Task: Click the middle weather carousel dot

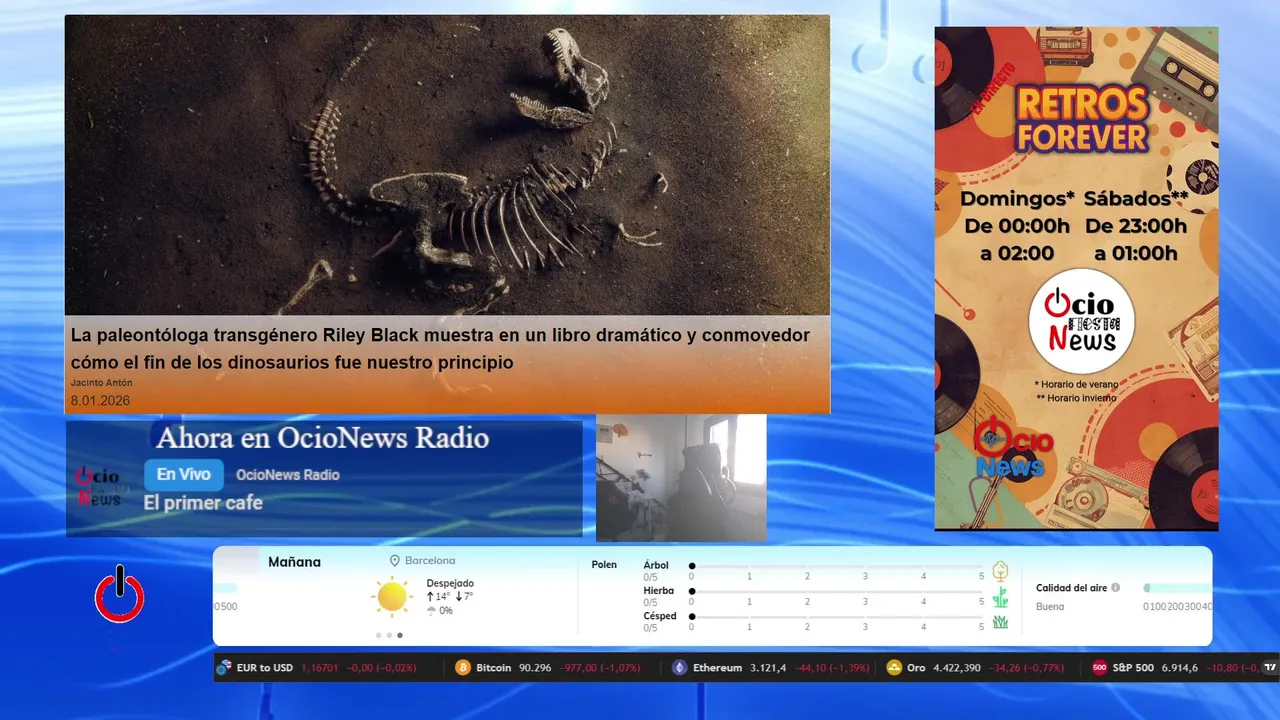Action: click(x=389, y=635)
